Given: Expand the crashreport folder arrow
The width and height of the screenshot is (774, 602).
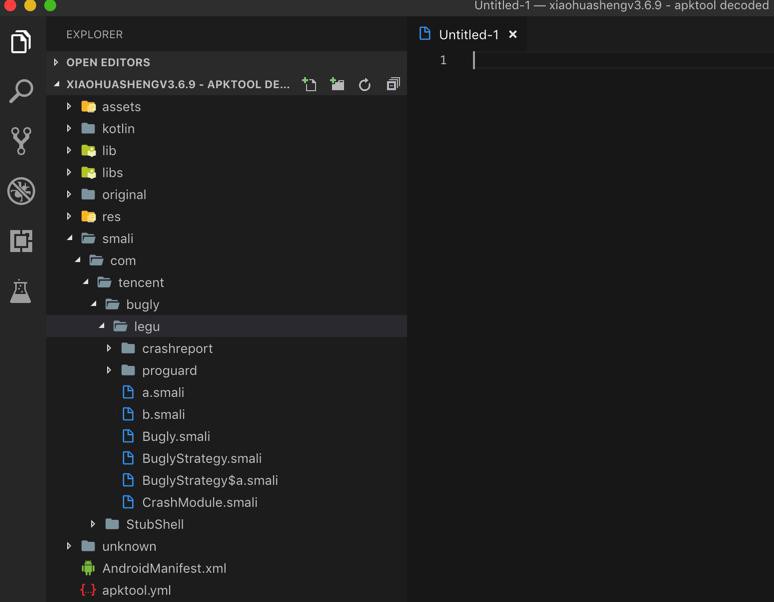Looking at the screenshot, I should (x=109, y=348).
